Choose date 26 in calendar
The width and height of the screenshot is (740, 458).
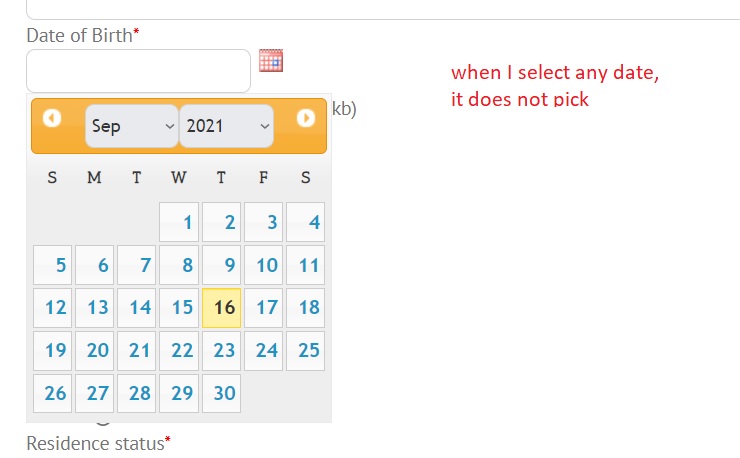coord(52,393)
